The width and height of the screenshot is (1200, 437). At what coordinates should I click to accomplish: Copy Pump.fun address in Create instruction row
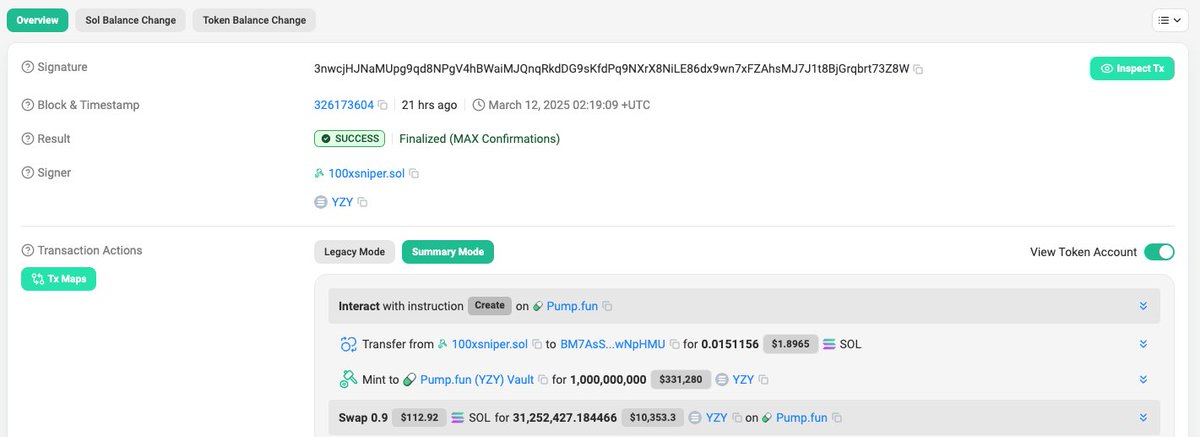[607, 306]
